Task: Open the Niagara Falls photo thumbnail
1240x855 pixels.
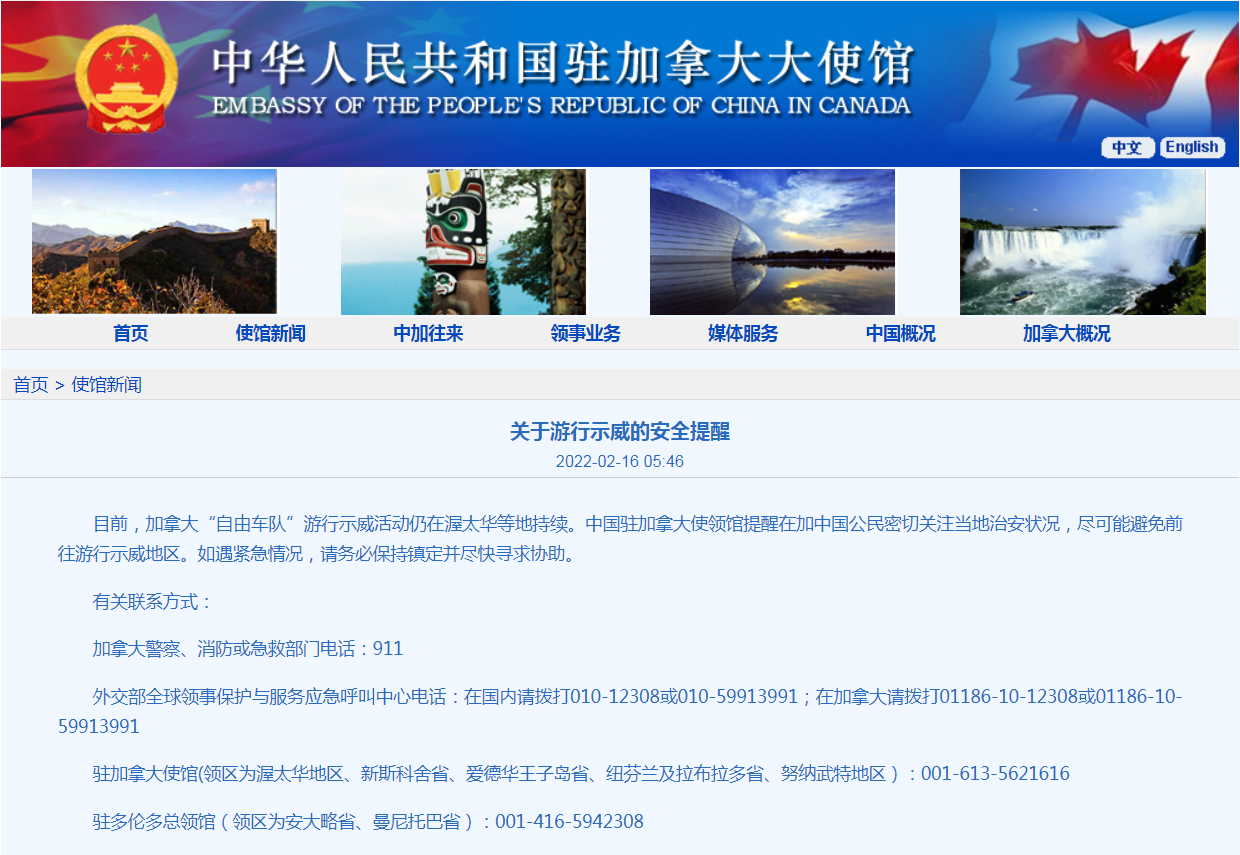Action: click(x=1083, y=242)
